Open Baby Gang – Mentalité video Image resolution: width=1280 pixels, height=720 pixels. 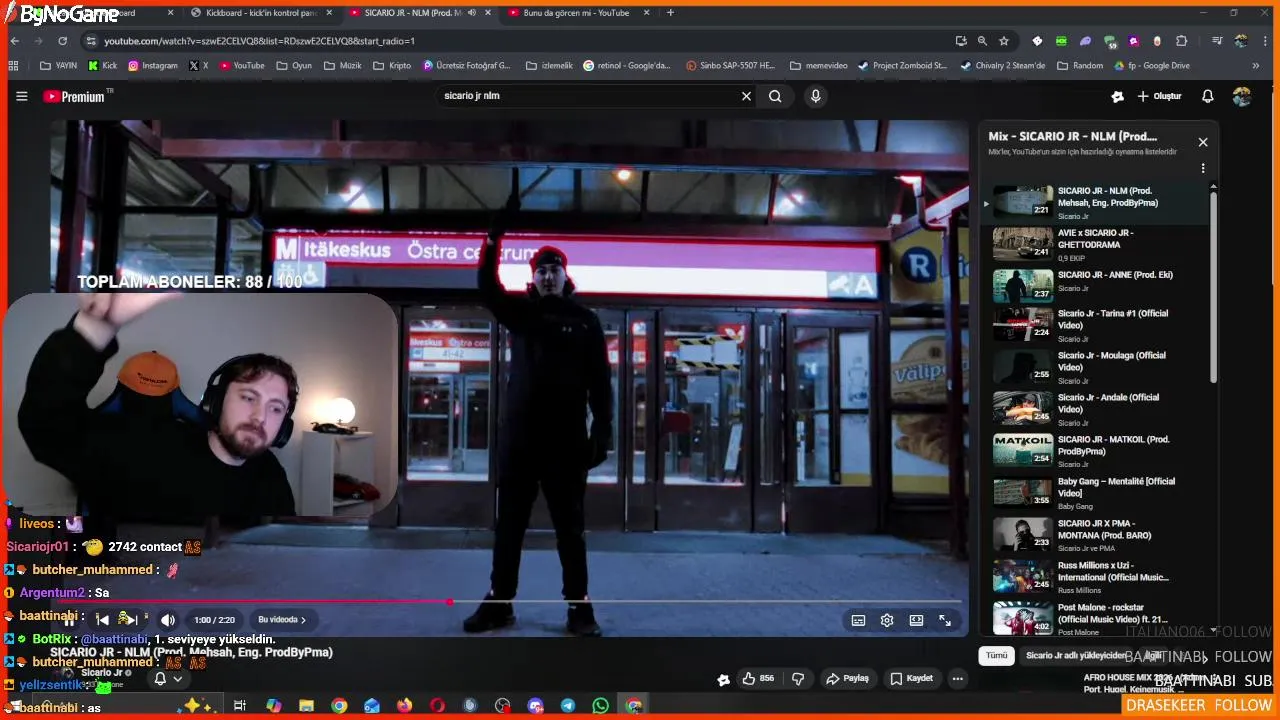click(1100, 493)
